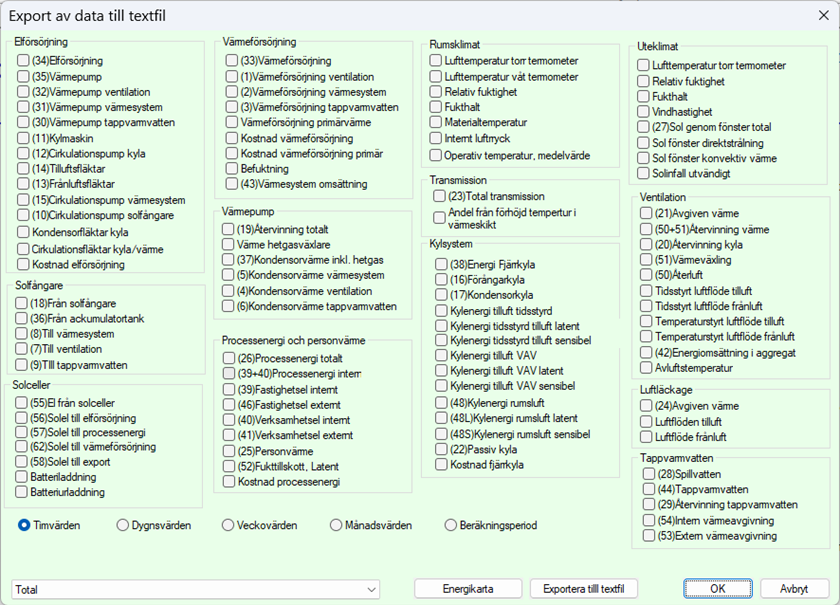Cancel the dialog with Avbryt
The width and height of the screenshot is (840, 605).
794,589
